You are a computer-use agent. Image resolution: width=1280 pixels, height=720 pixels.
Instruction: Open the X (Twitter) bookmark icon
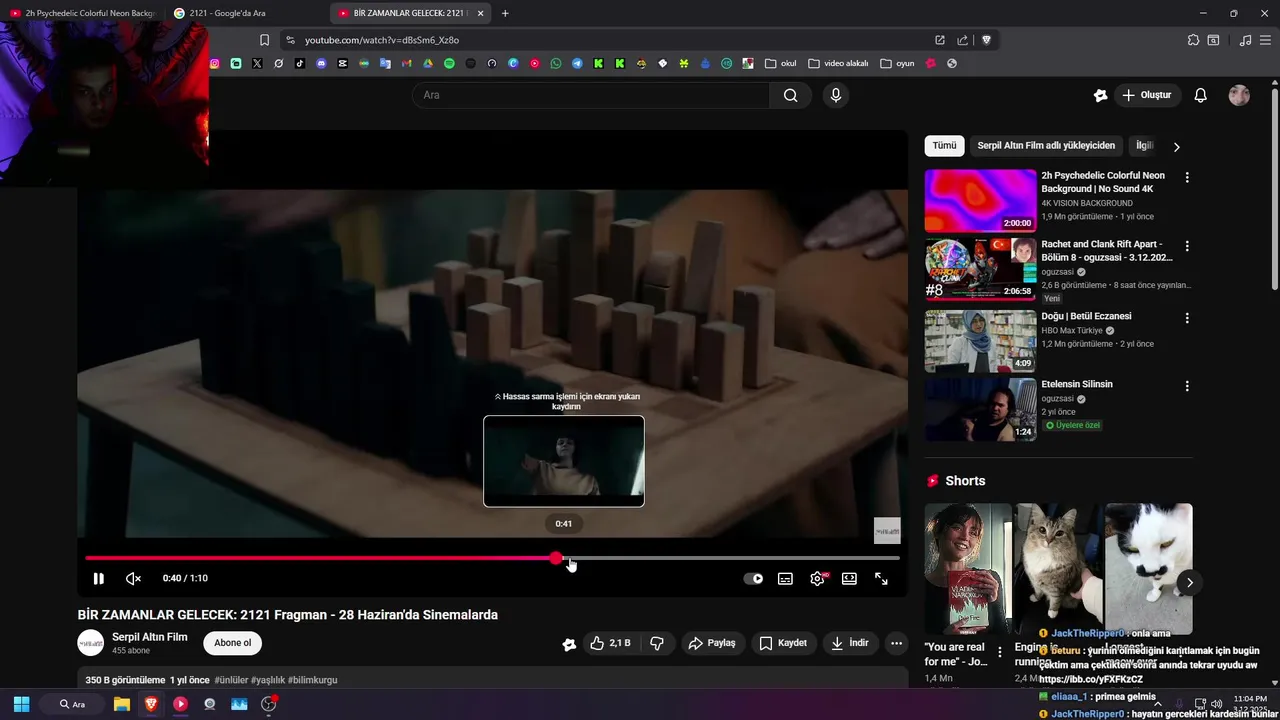[x=257, y=63]
